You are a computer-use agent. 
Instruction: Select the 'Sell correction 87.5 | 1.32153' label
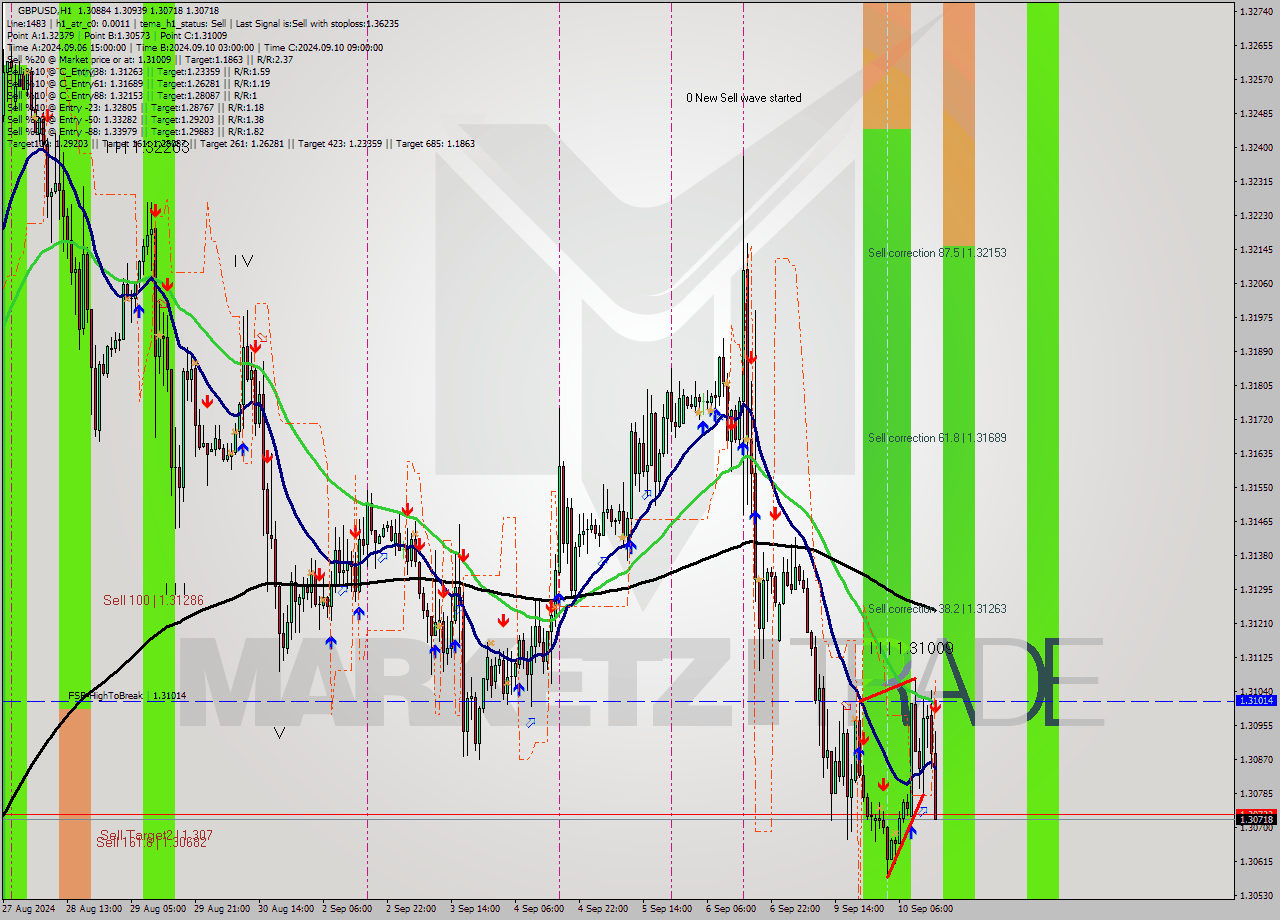point(938,253)
